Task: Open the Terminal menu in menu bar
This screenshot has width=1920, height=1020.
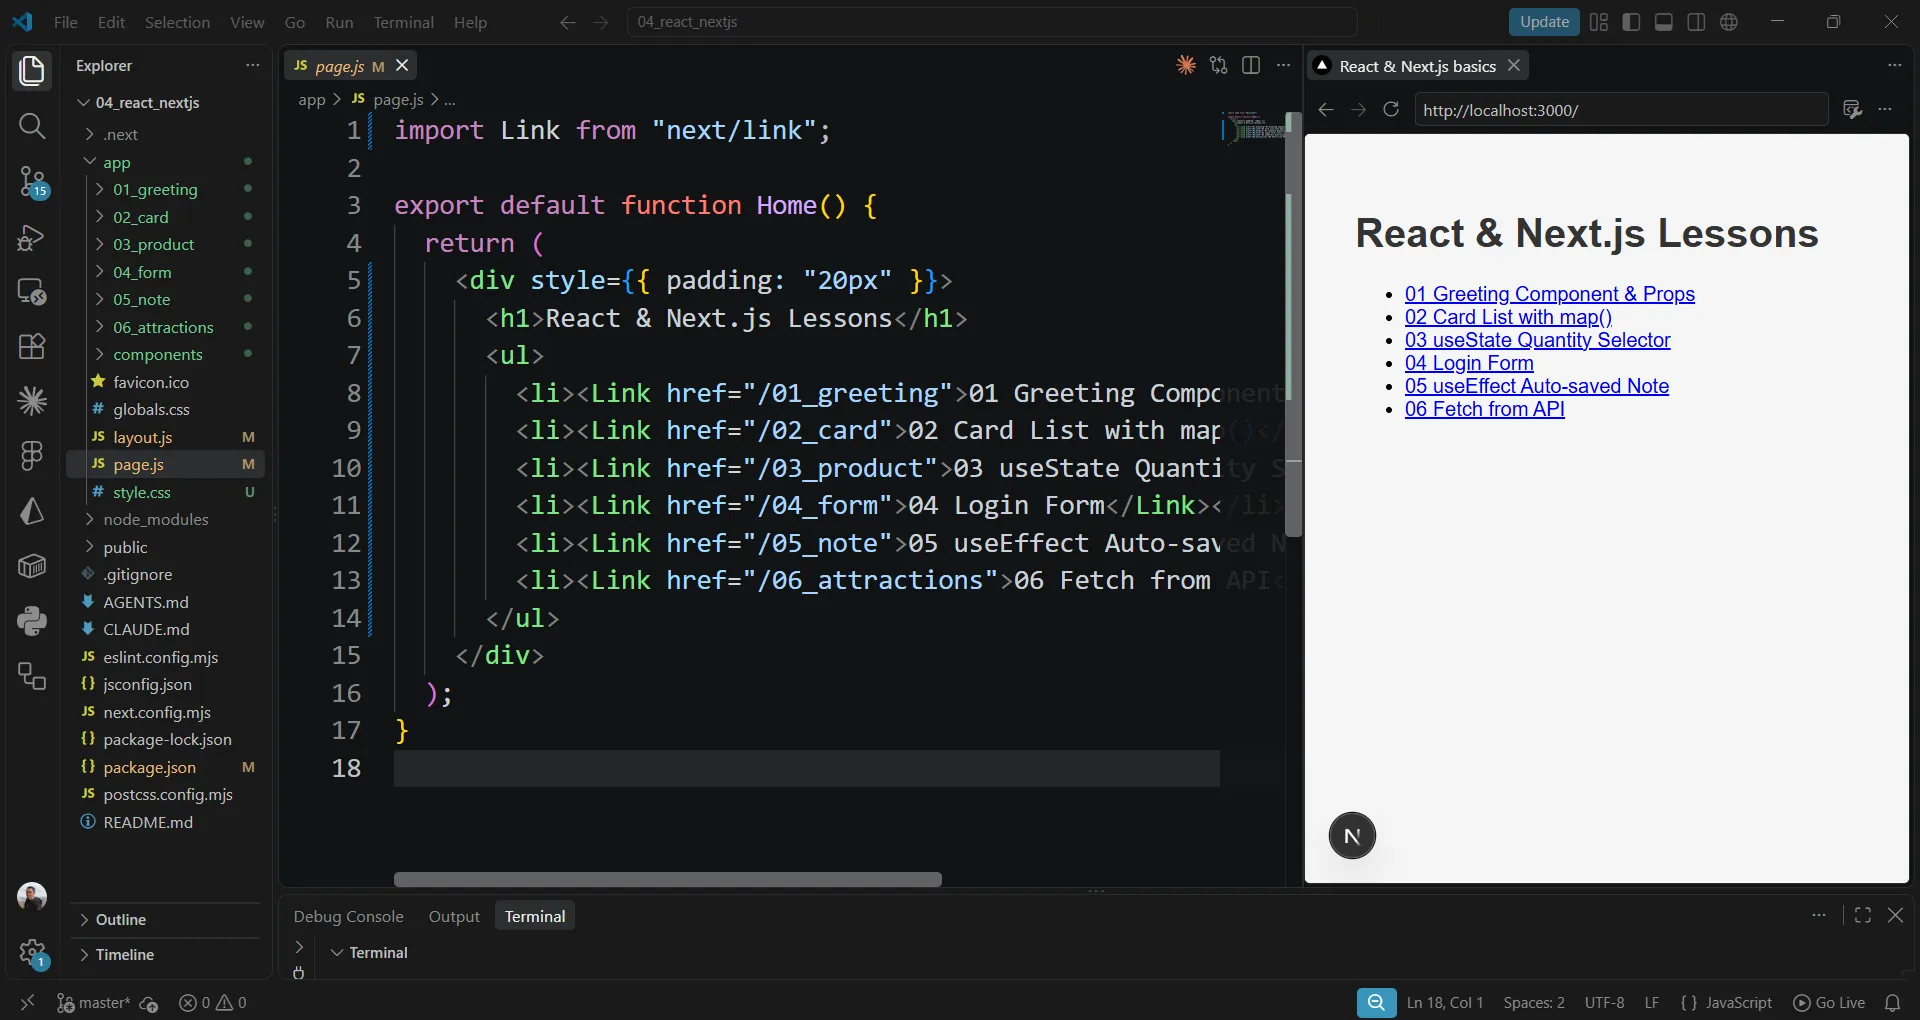Action: [x=403, y=22]
